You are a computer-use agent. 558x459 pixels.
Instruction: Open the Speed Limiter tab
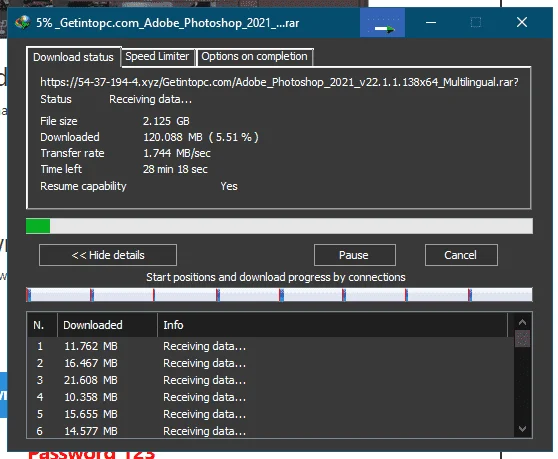coord(157,57)
